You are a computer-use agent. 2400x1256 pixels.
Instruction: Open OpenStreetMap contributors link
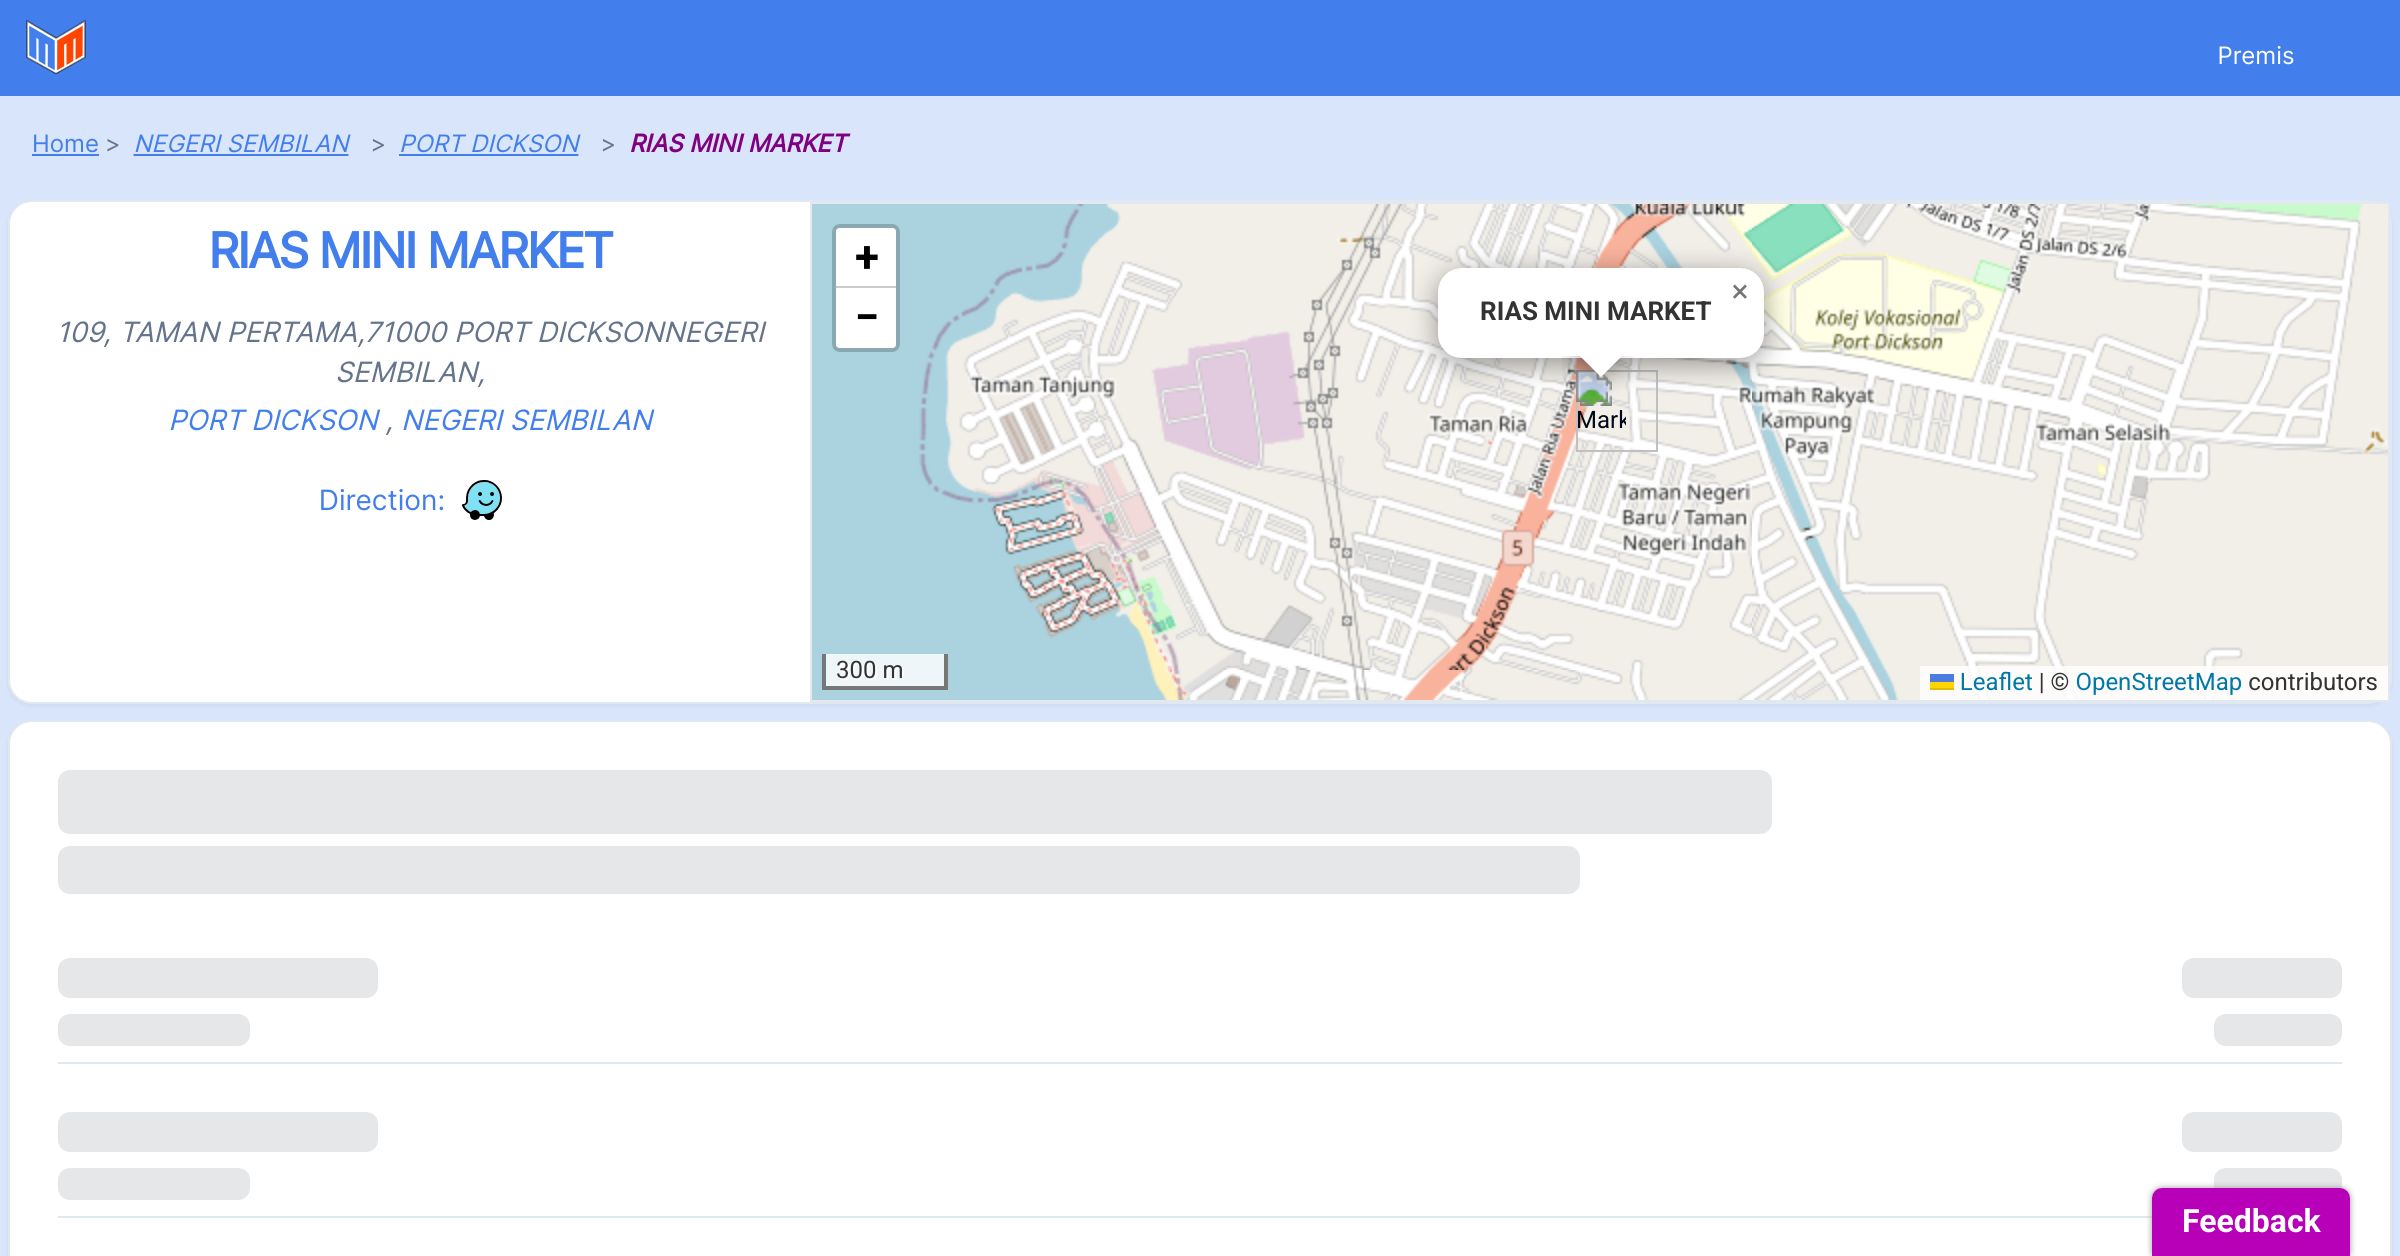point(2158,682)
